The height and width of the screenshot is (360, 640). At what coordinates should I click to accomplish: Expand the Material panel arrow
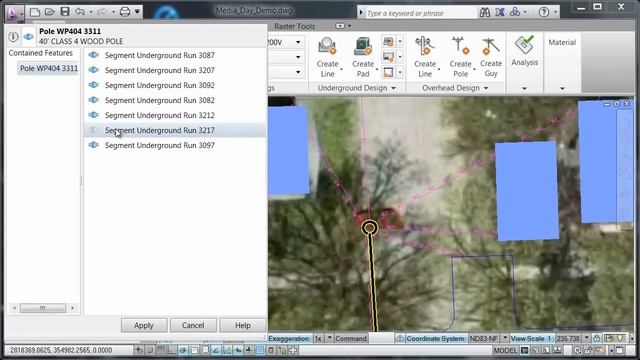(562, 88)
